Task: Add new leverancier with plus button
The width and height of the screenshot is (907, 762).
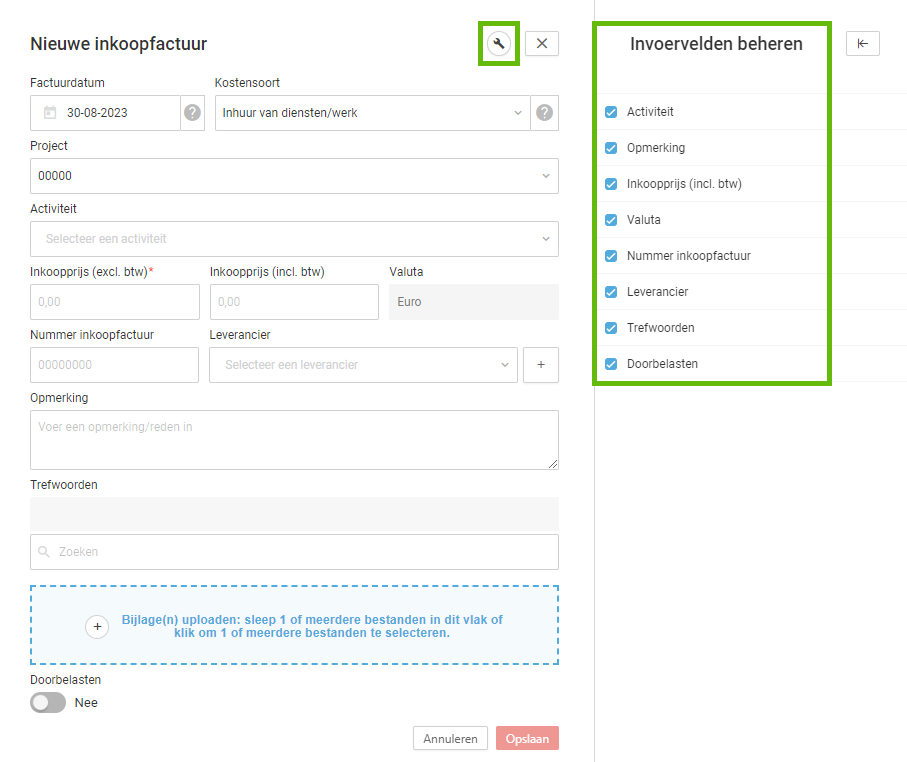Action: click(x=541, y=365)
